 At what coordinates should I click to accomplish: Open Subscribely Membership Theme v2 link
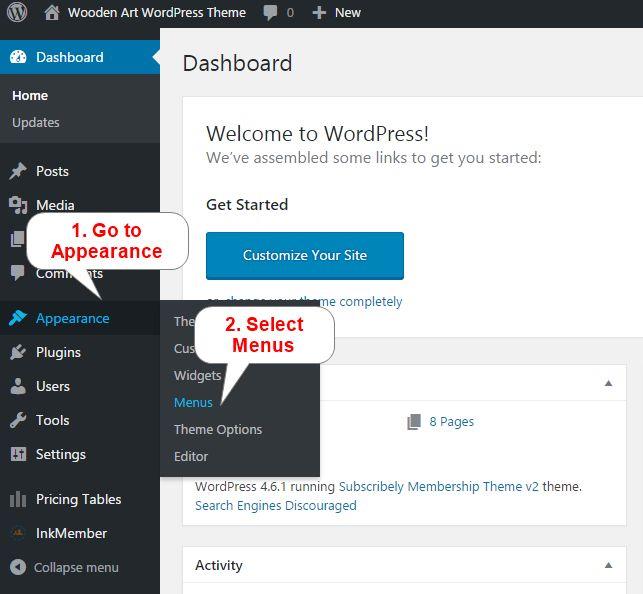[439, 487]
